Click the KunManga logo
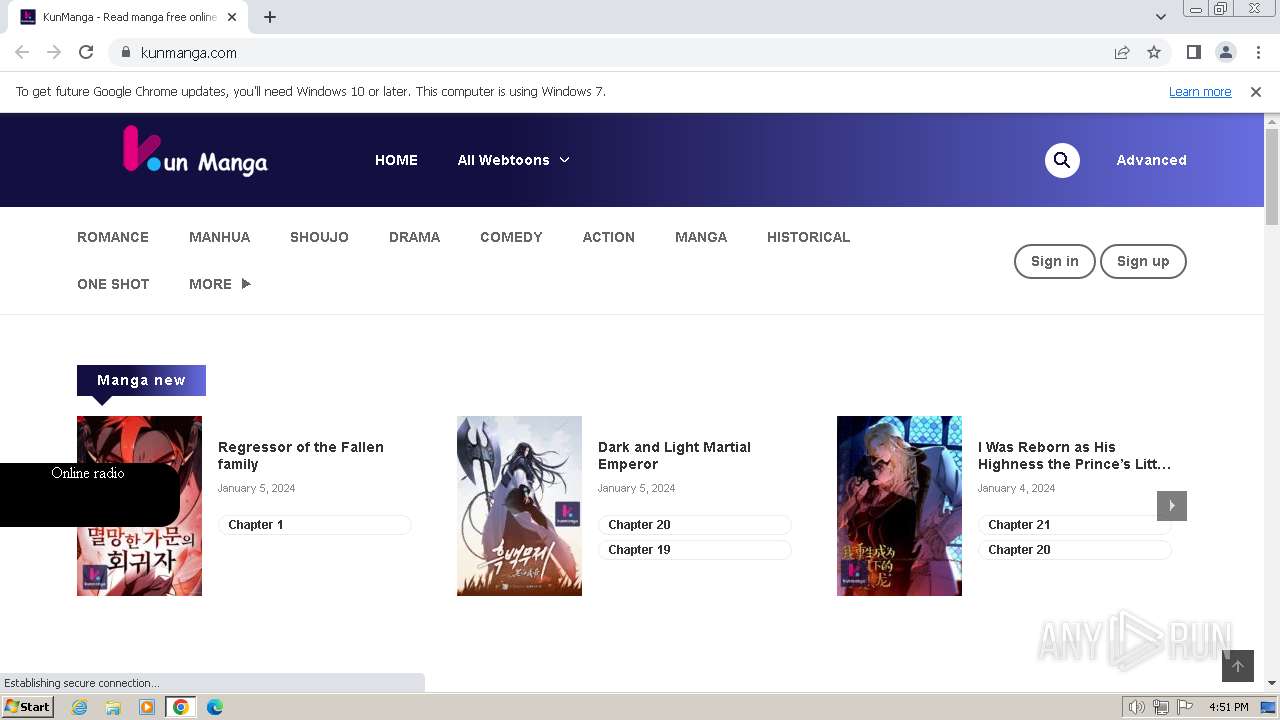This screenshot has height=720, width=1280. pos(195,151)
